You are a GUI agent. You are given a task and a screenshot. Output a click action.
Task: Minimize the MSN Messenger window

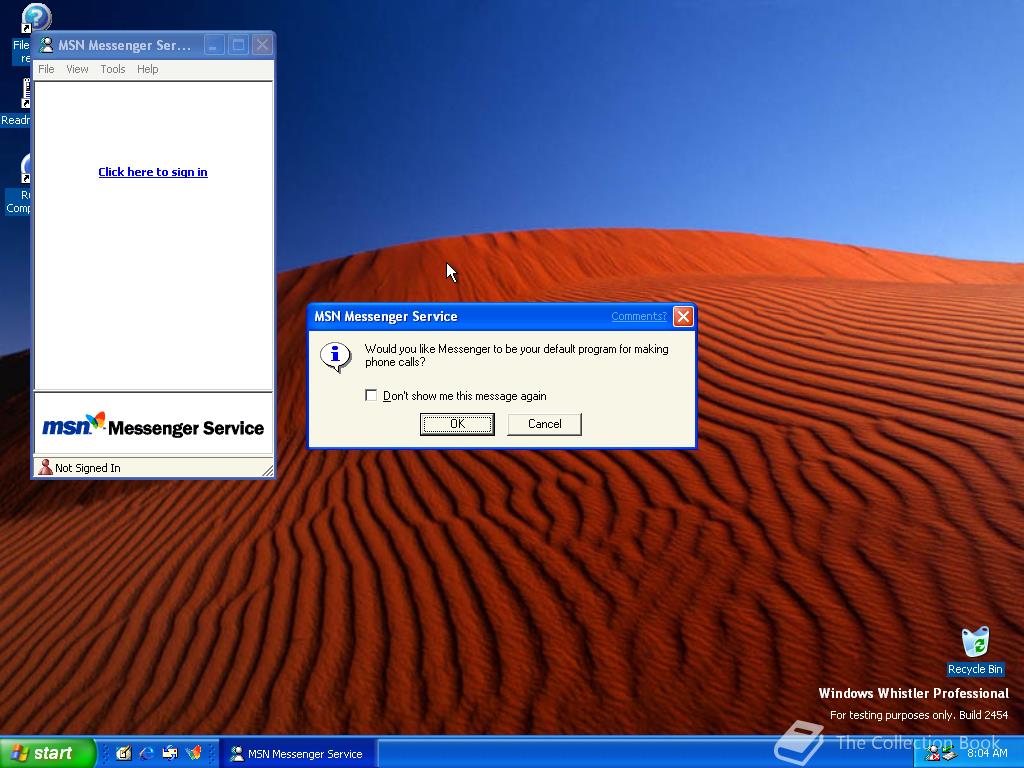tap(214, 45)
